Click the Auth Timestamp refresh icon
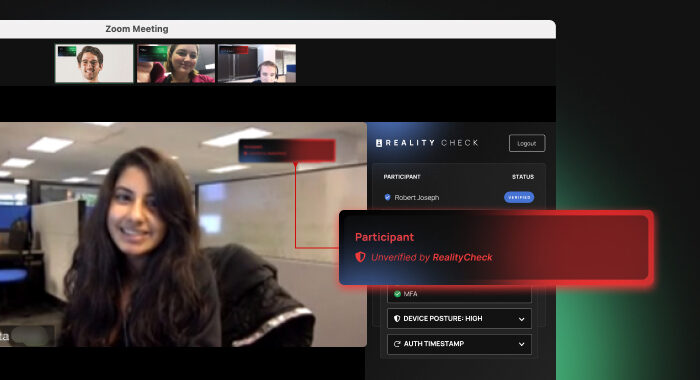Screen dimensions: 700x380 397,344
